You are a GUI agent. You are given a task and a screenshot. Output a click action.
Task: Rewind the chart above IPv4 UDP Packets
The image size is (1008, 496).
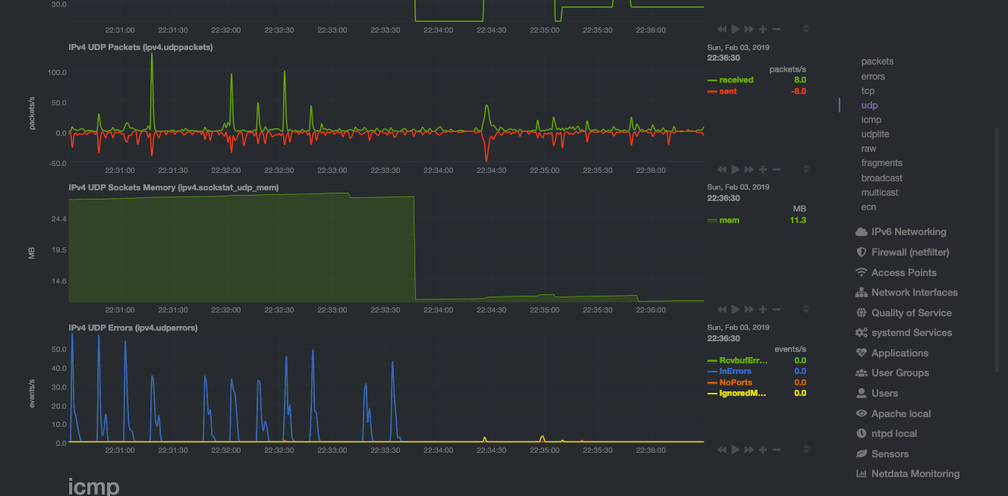click(x=722, y=29)
